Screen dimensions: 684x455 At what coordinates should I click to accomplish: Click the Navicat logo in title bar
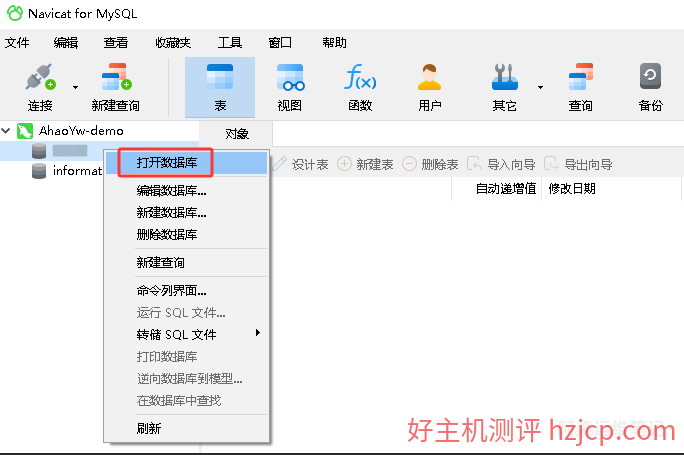pos(15,13)
